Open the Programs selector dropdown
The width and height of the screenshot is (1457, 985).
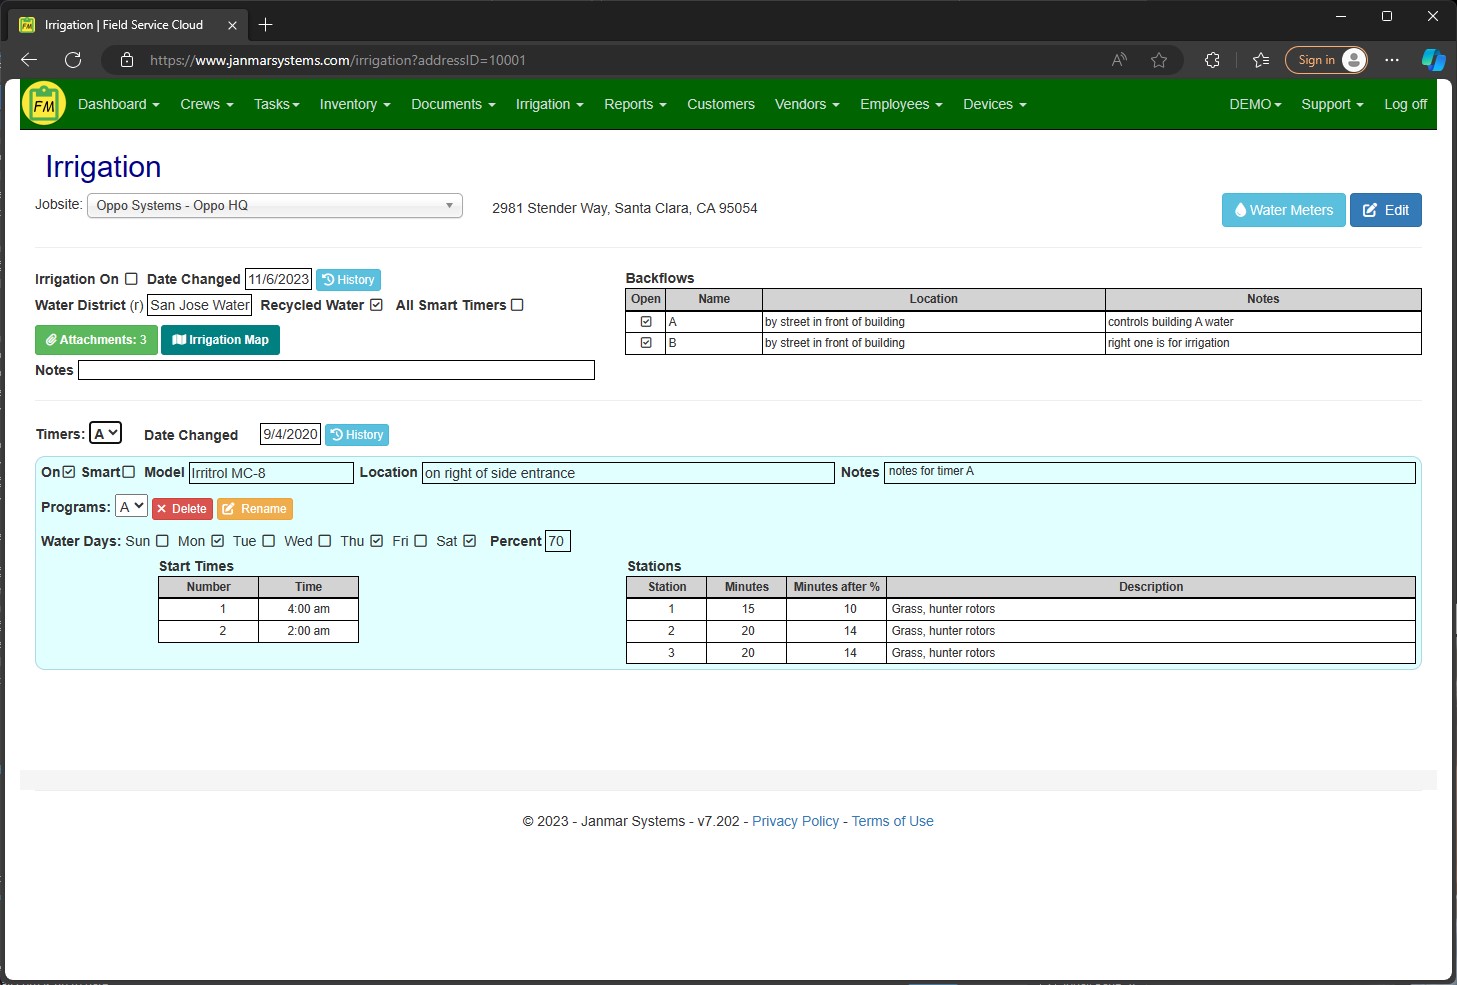(x=130, y=506)
